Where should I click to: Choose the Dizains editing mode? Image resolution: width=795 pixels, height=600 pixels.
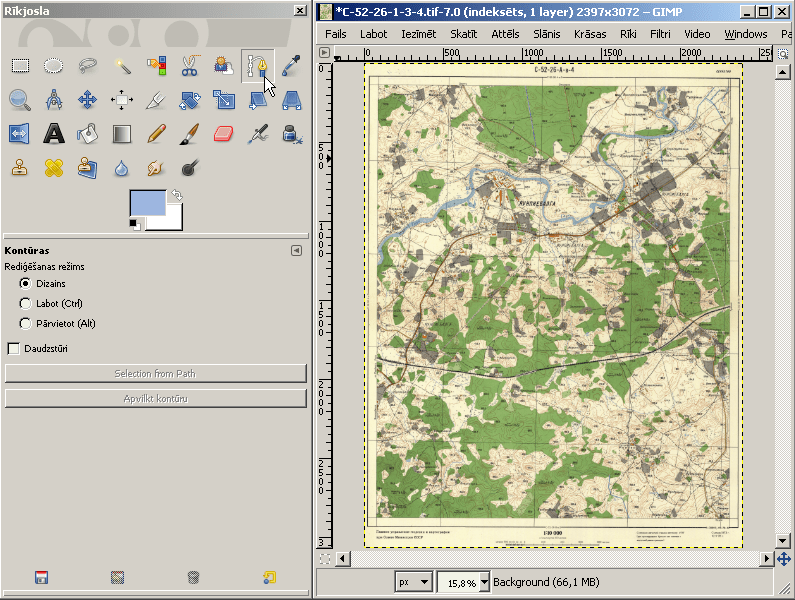(25, 284)
